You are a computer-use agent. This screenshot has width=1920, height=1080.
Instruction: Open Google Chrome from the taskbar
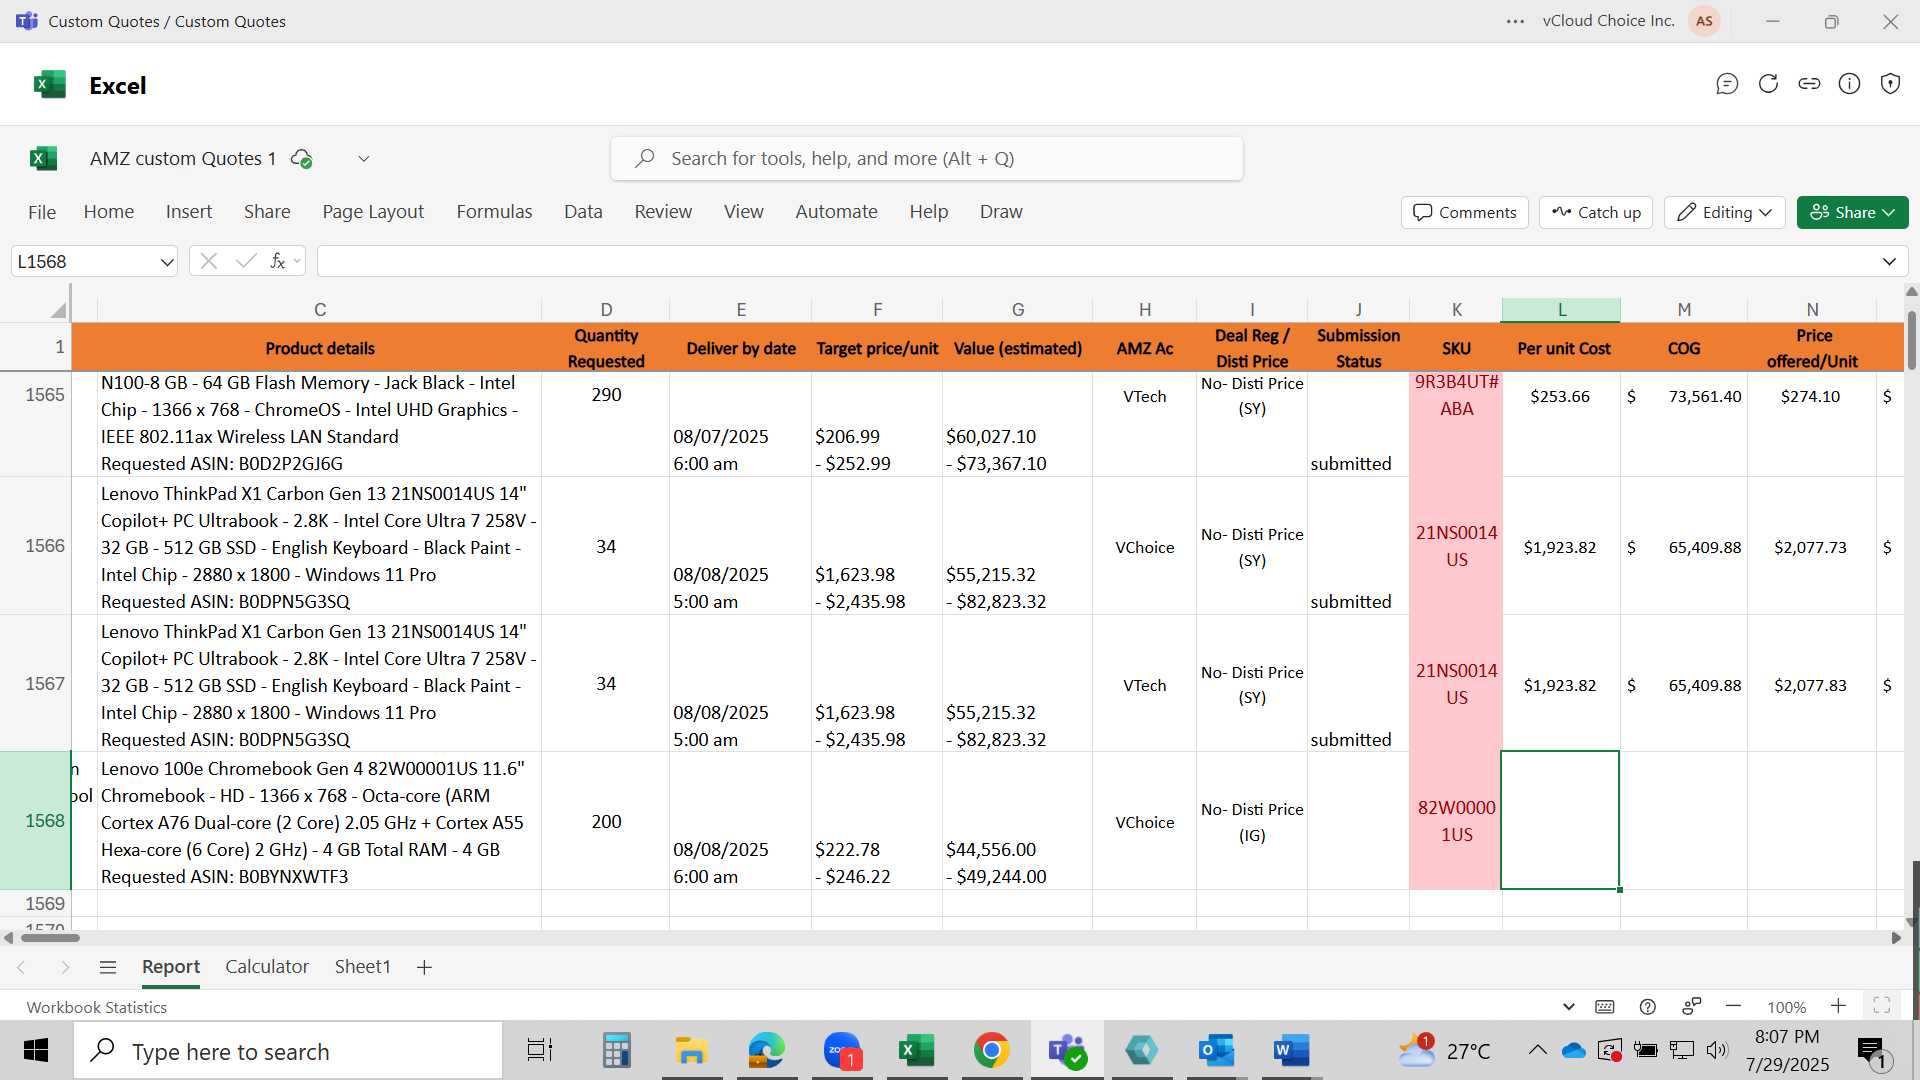(x=991, y=1051)
